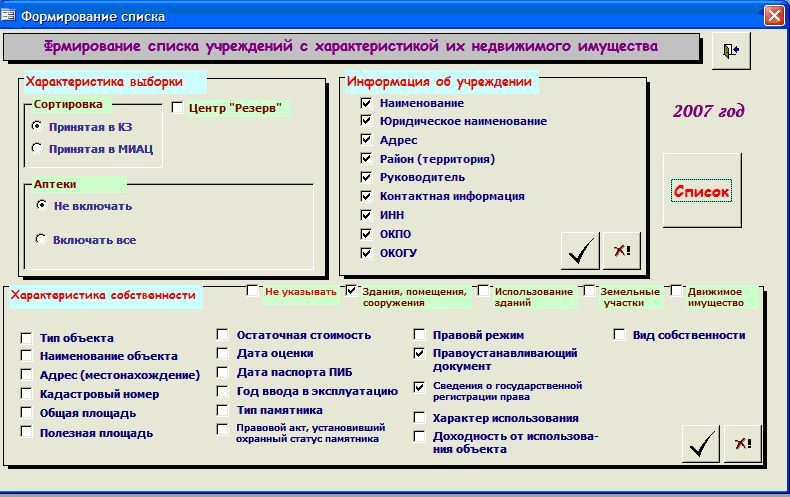790x497 pixels.
Task: Toggle the ИНН checkbox
Action: [x=367, y=215]
